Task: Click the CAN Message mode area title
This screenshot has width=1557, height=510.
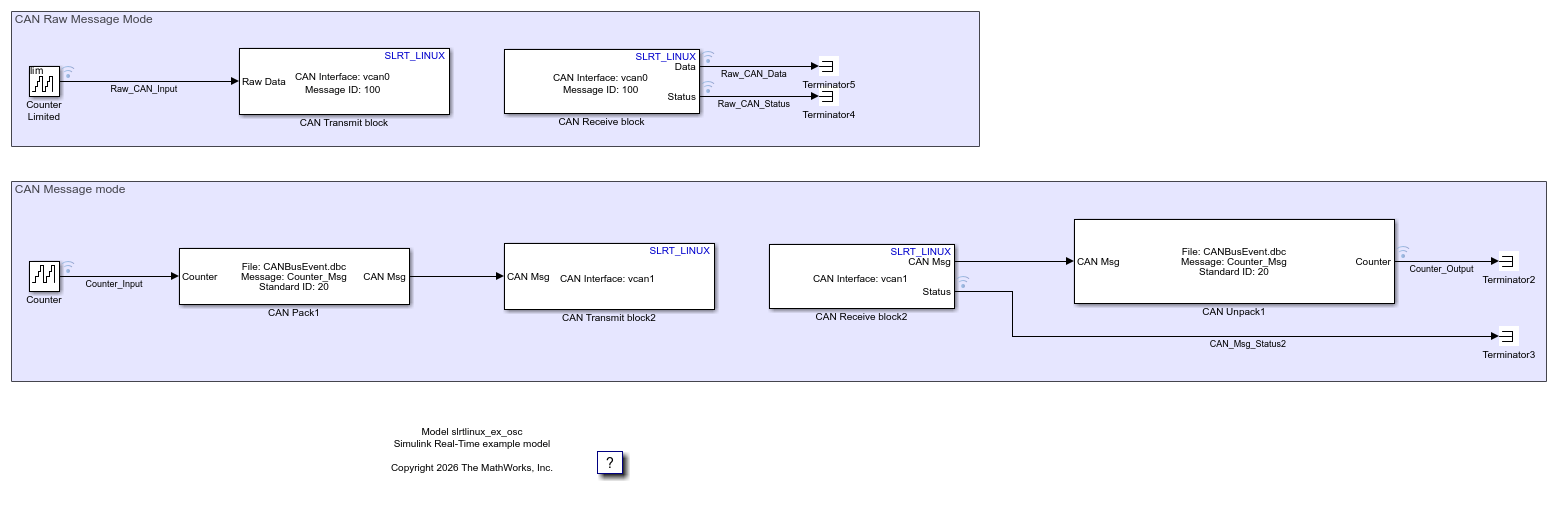Action: [70, 189]
